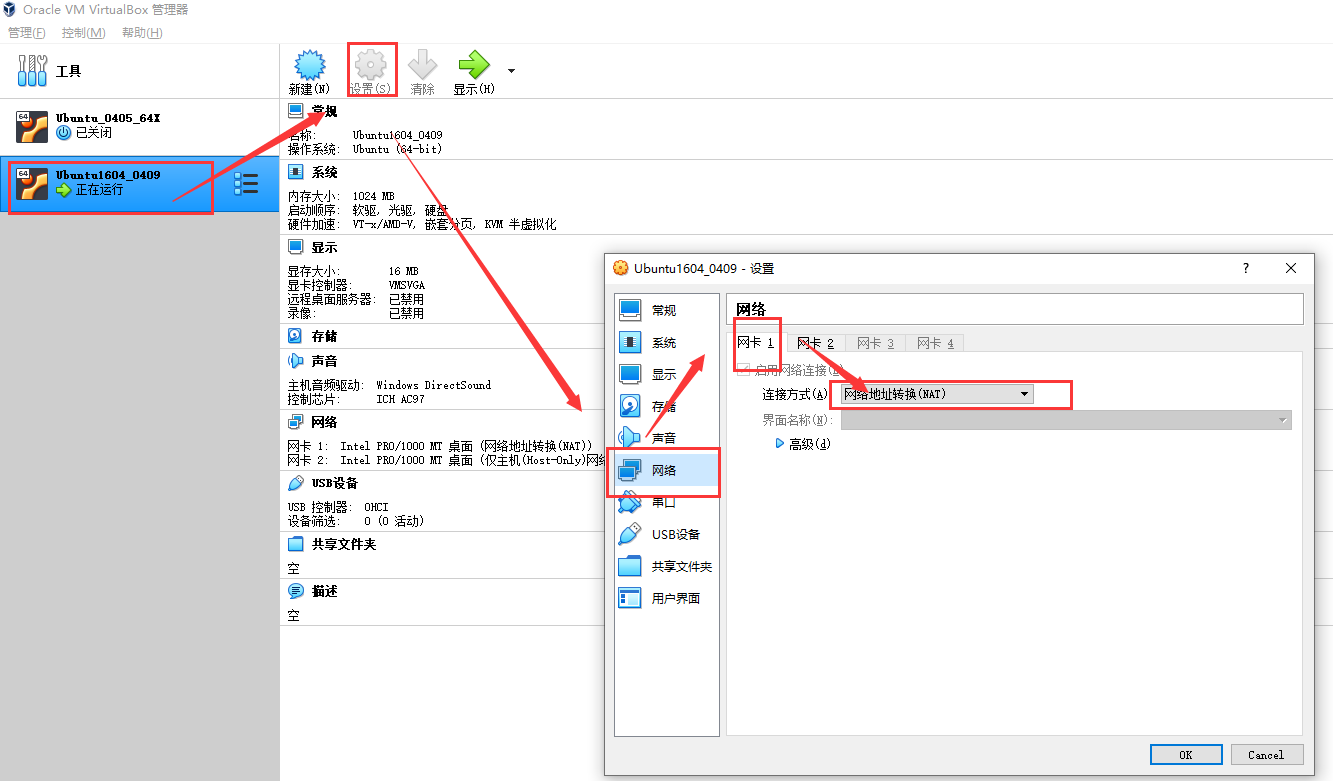This screenshot has width=1333, height=781.
Task: Click the 显示 section header in details
Action: tap(324, 248)
